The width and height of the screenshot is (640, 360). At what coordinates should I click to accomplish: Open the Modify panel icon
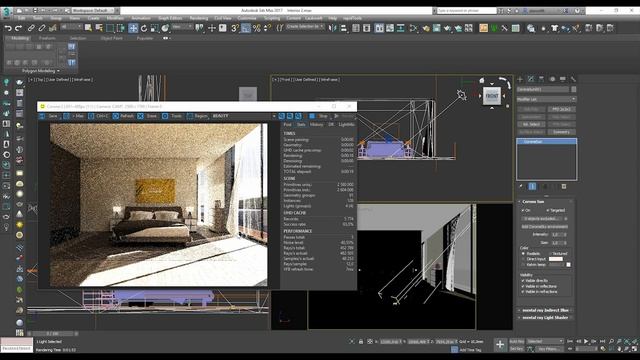point(531,79)
